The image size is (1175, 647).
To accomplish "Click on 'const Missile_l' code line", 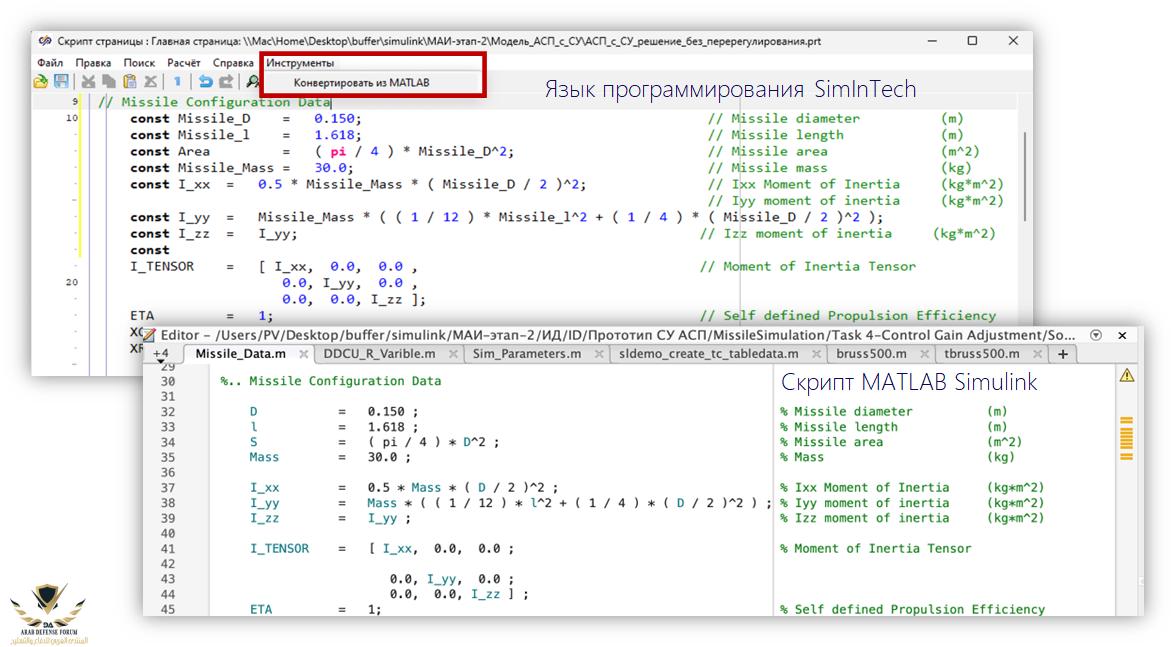I will pyautogui.click(x=245, y=135).
